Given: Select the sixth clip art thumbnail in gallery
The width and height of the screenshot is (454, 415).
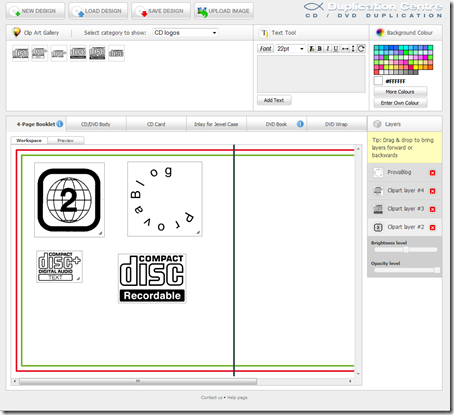Looking at the screenshot, I should pos(116,53).
